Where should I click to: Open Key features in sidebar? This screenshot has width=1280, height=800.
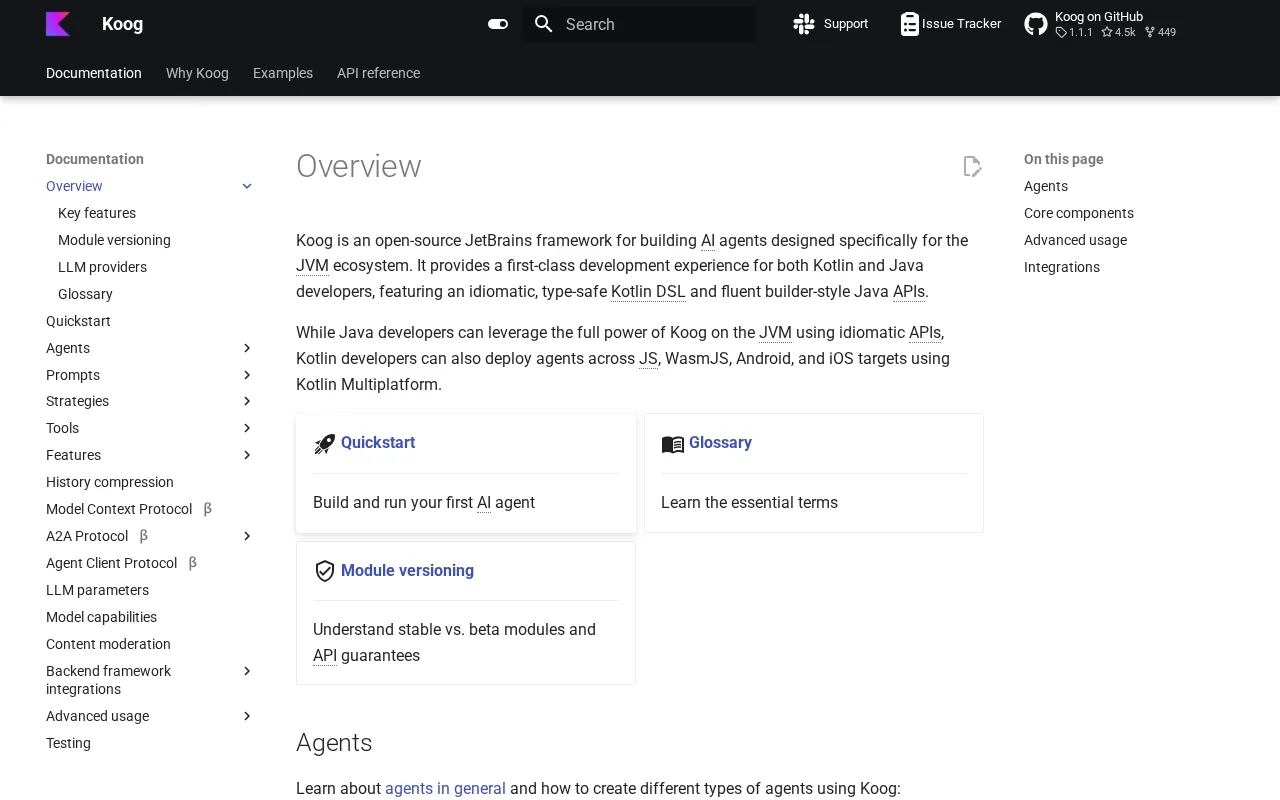pos(97,213)
